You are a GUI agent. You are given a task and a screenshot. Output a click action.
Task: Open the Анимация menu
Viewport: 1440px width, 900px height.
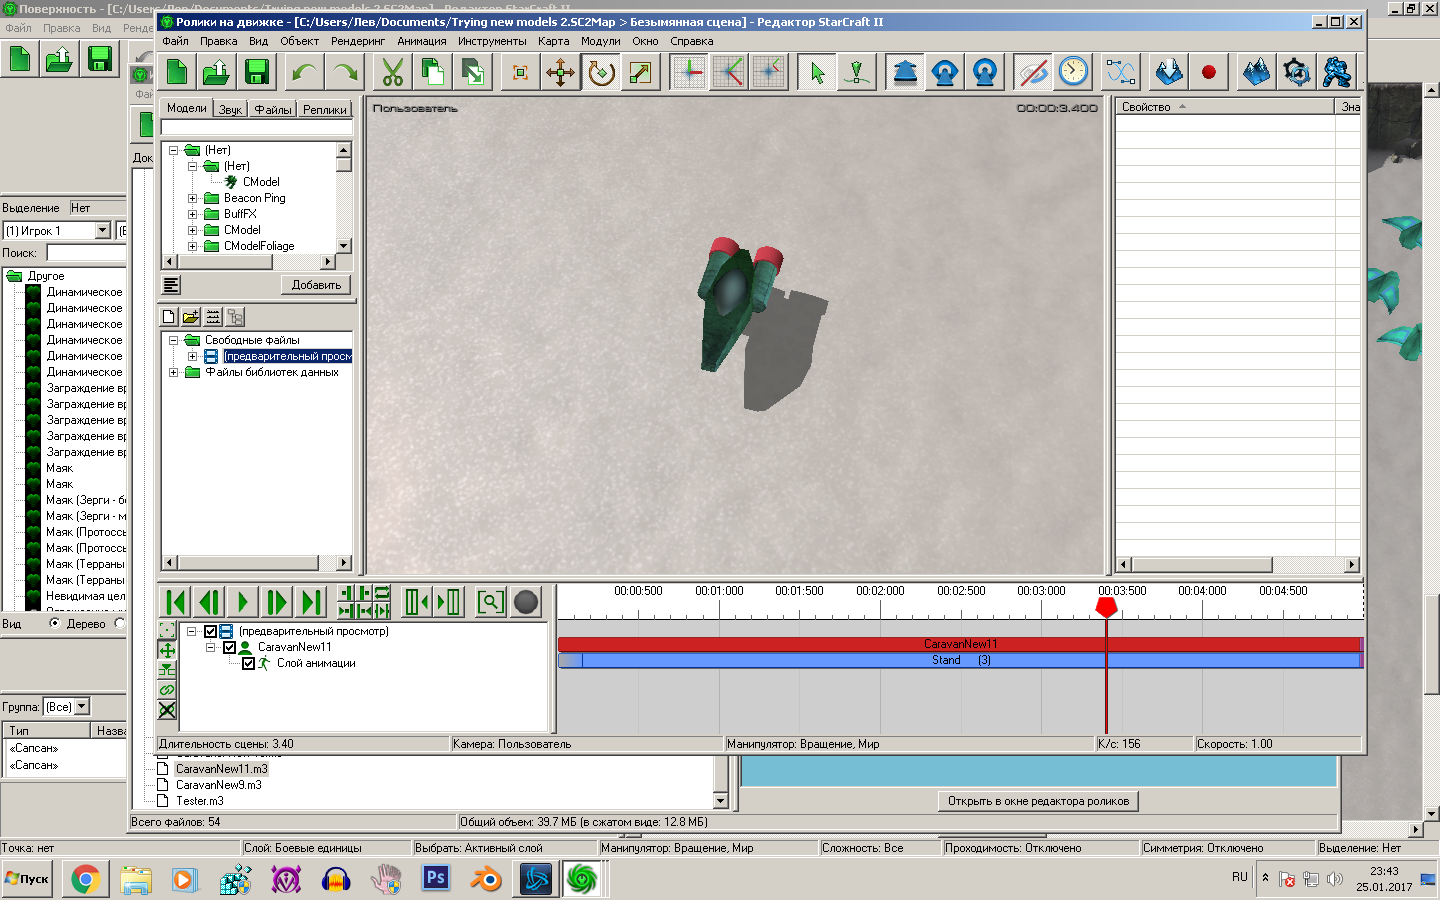(x=421, y=41)
